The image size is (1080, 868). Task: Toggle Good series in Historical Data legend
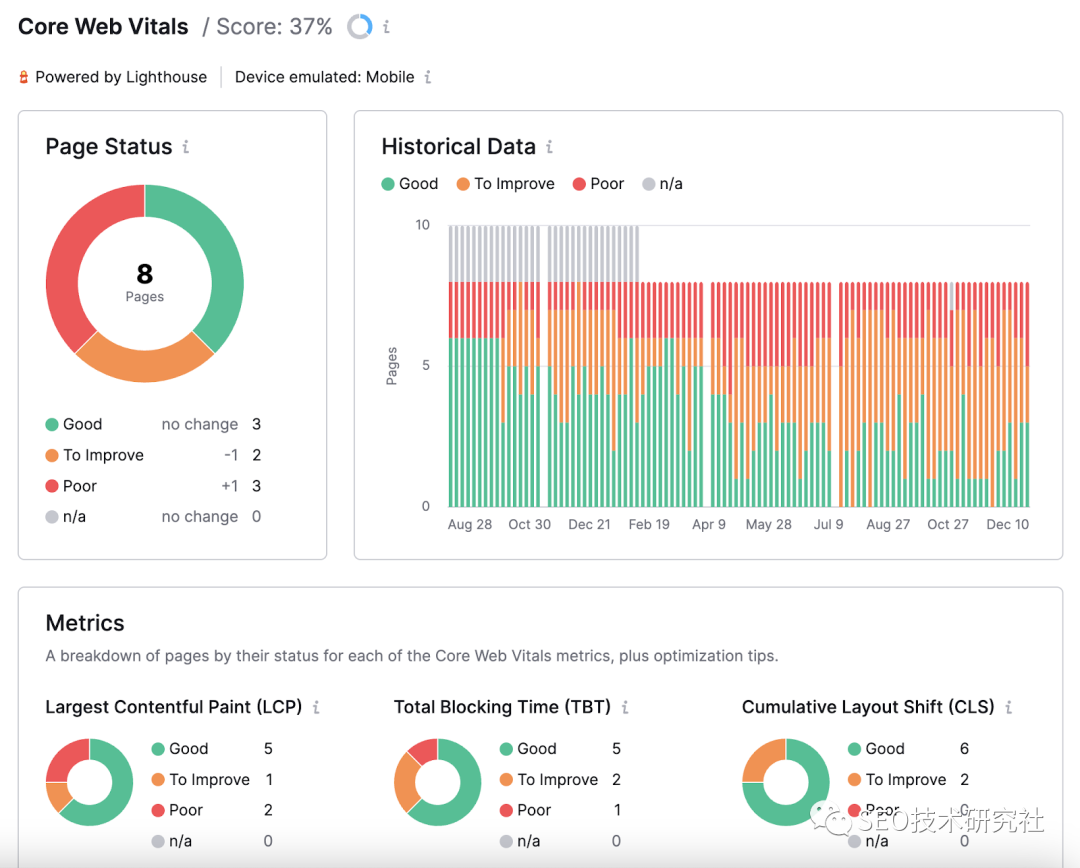coord(410,184)
